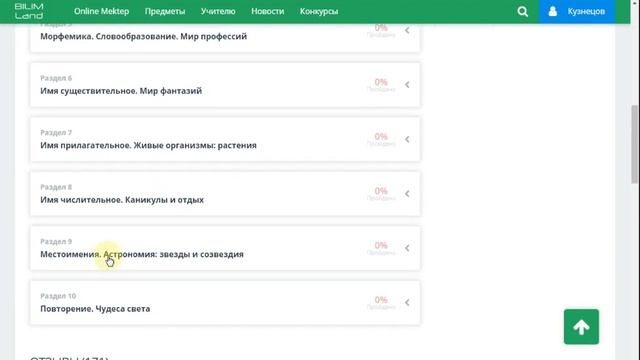Click the 0% progress of Раздел 9

(x=381, y=245)
